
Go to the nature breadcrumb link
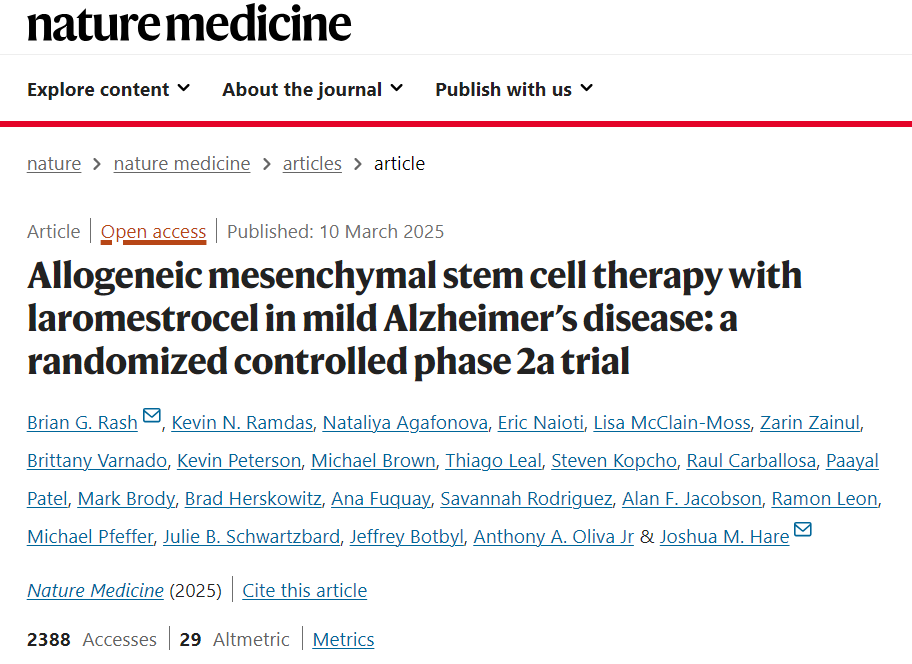click(54, 163)
